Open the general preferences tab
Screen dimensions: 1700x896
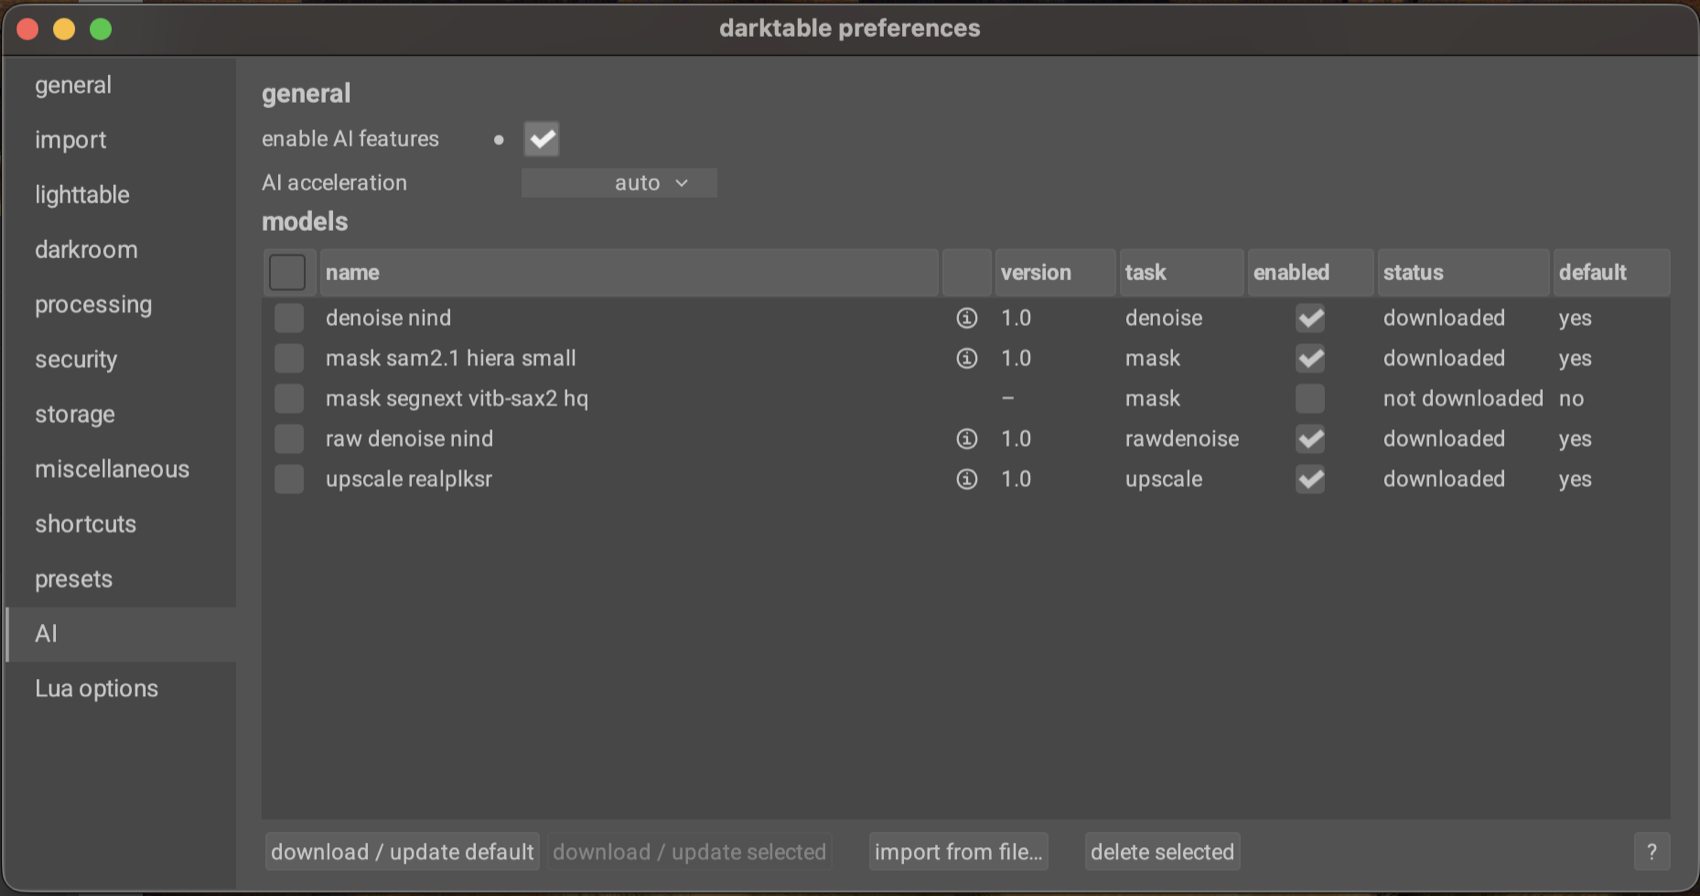click(x=120, y=85)
